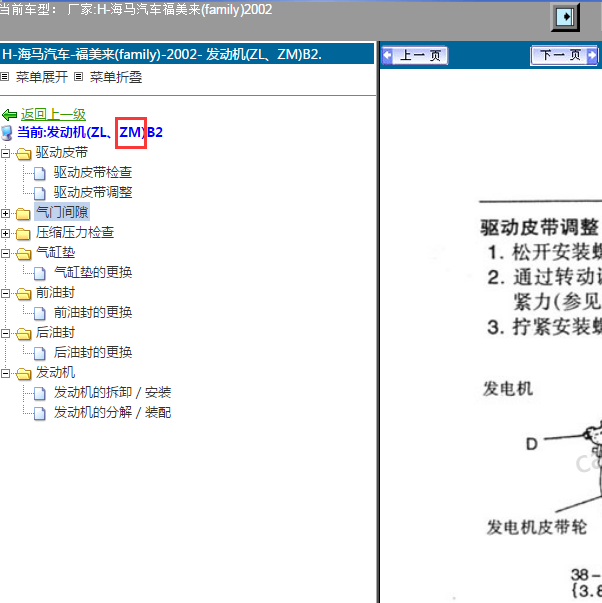Select the 气门间隙 folder label
Viewport: 602px width, 603px height.
tap(62, 212)
